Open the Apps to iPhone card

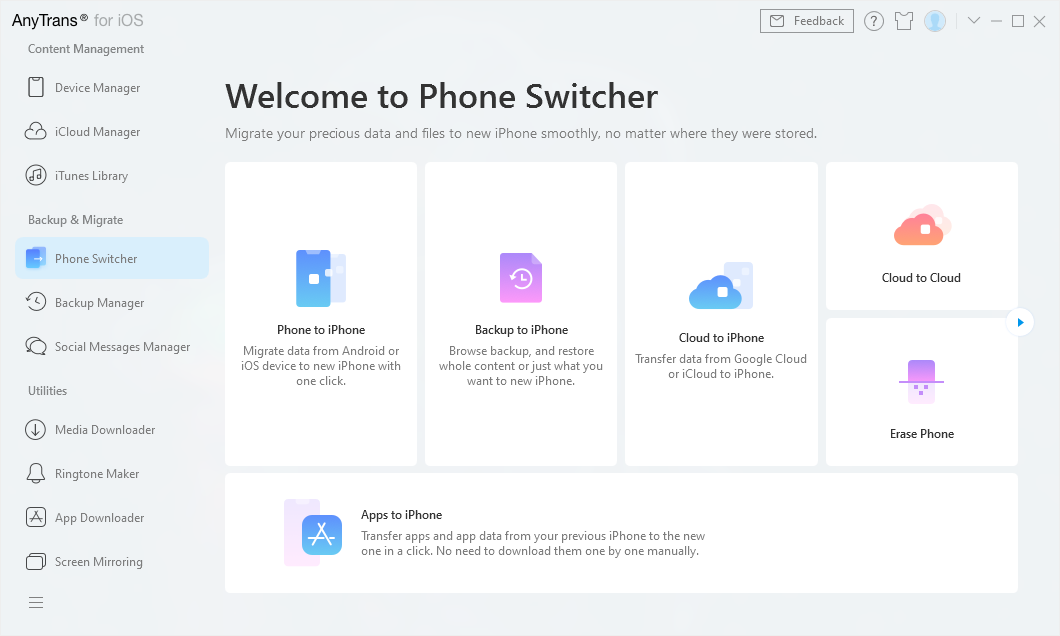tap(621, 533)
